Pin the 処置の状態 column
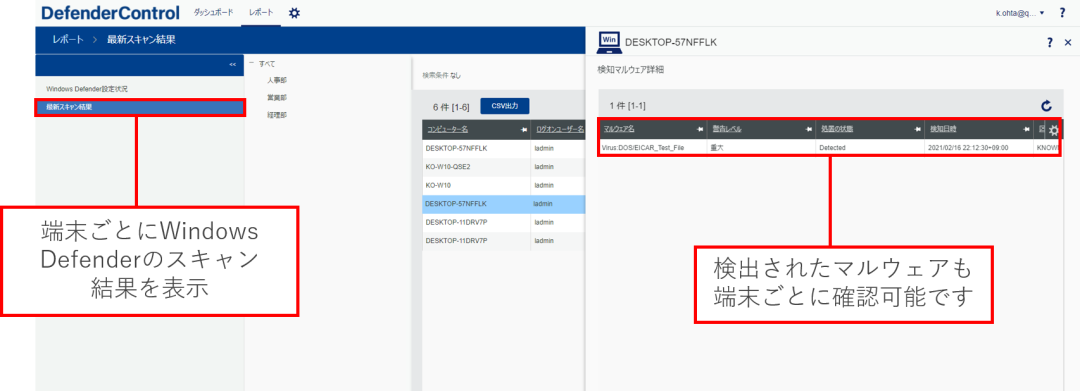The height and width of the screenshot is (391, 1080). tap(917, 129)
